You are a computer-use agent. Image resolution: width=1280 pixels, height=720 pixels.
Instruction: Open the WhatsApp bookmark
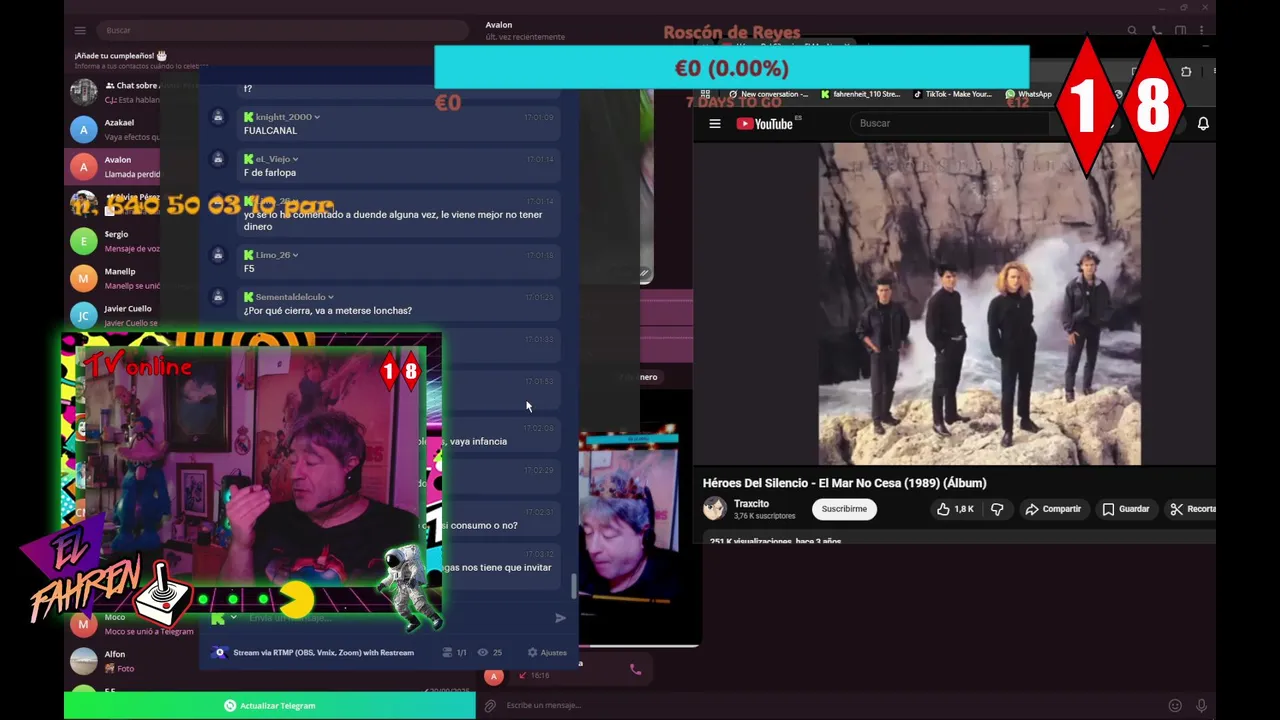click(x=1028, y=94)
